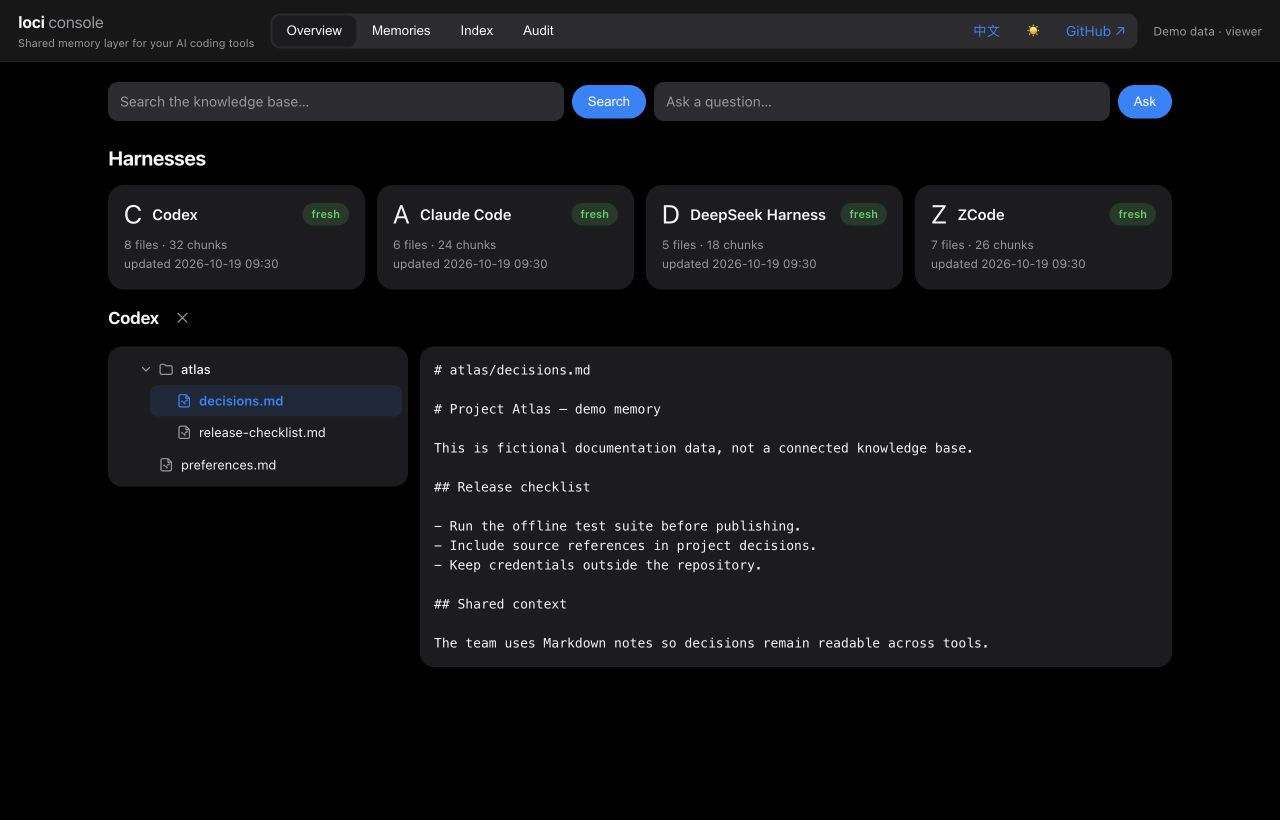1280x820 pixels.
Task: Select the Codex harness card
Action: (236, 237)
